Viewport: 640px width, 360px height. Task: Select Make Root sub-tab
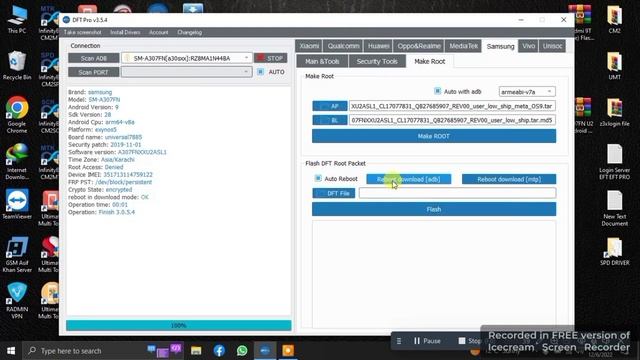pos(429,61)
